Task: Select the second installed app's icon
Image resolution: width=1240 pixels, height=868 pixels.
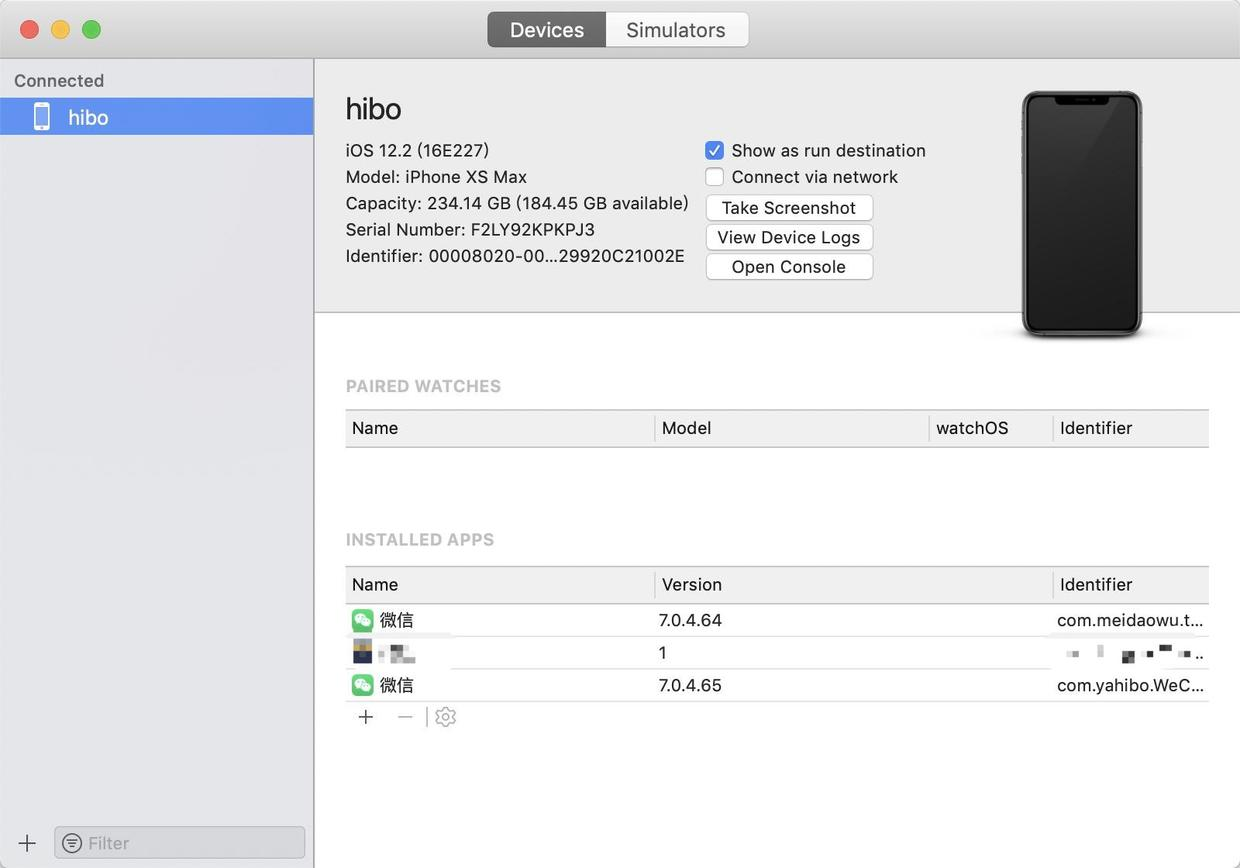Action: click(362, 652)
